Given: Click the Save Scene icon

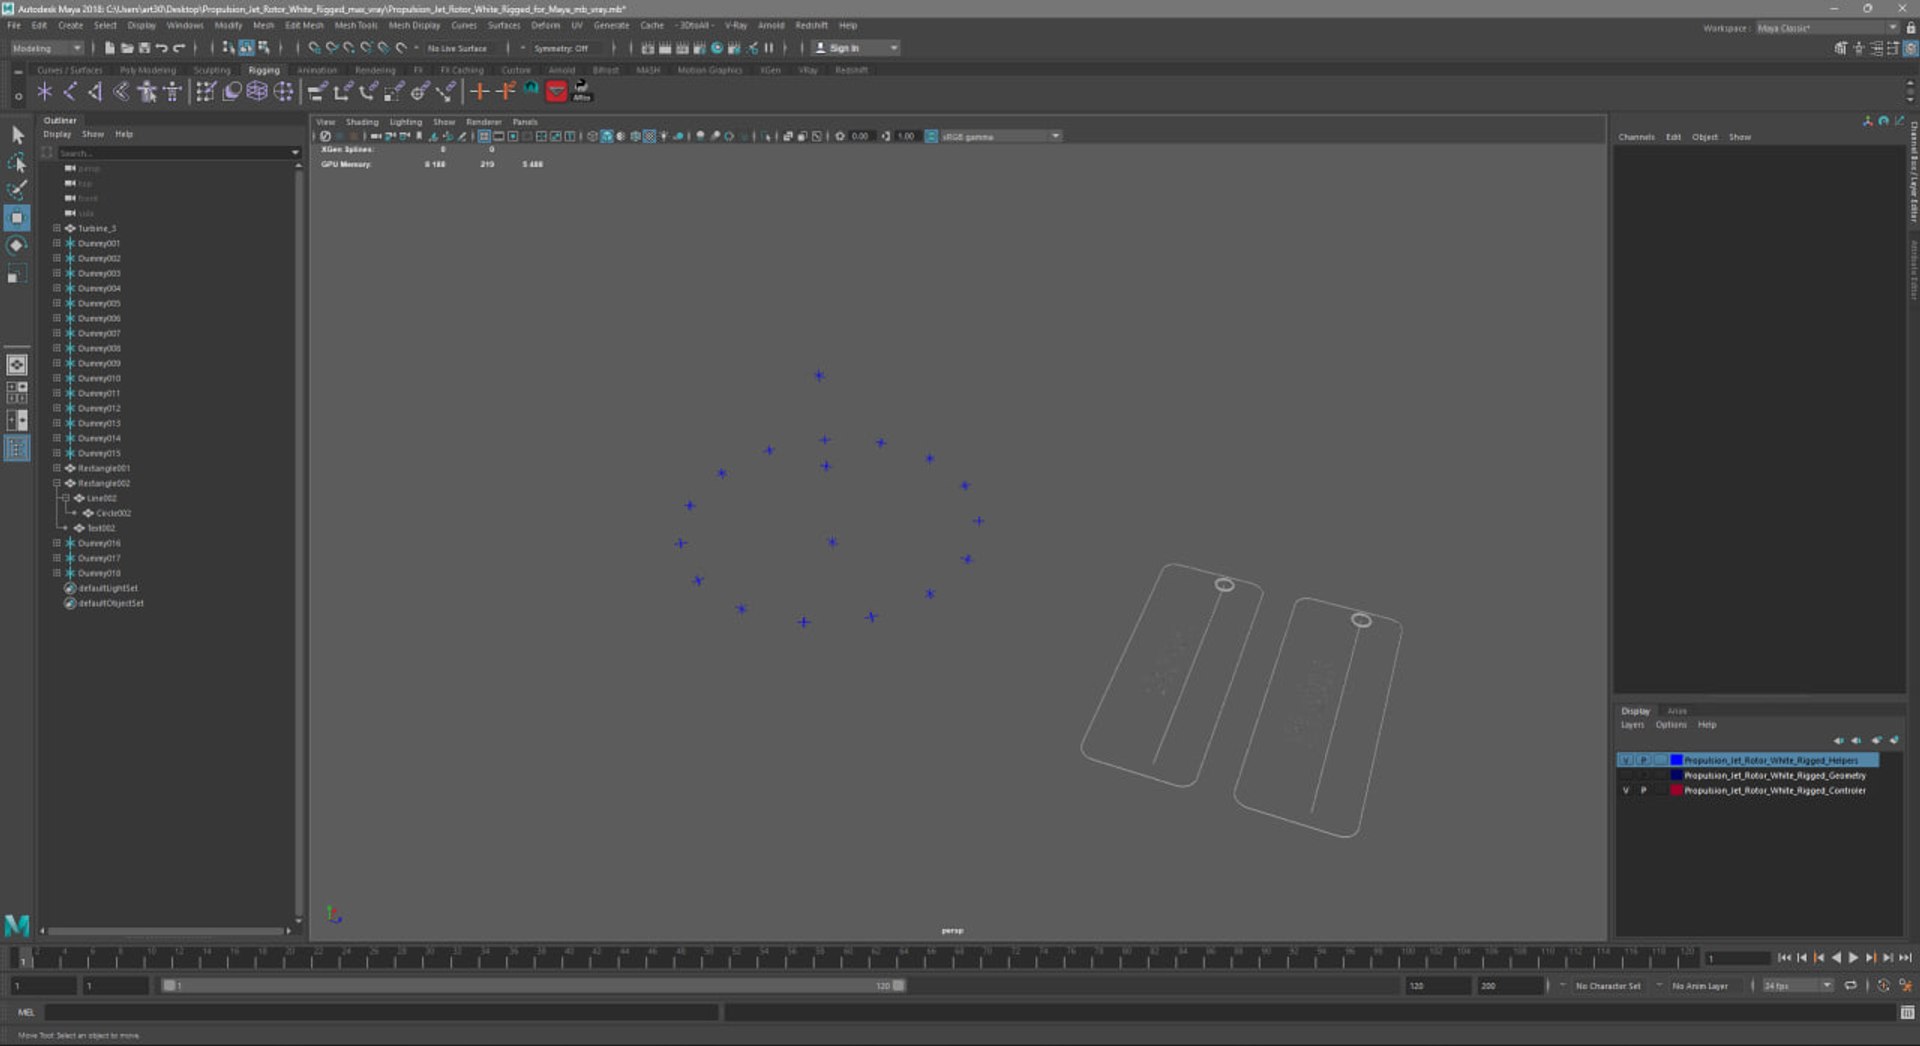Looking at the screenshot, I should [x=144, y=48].
